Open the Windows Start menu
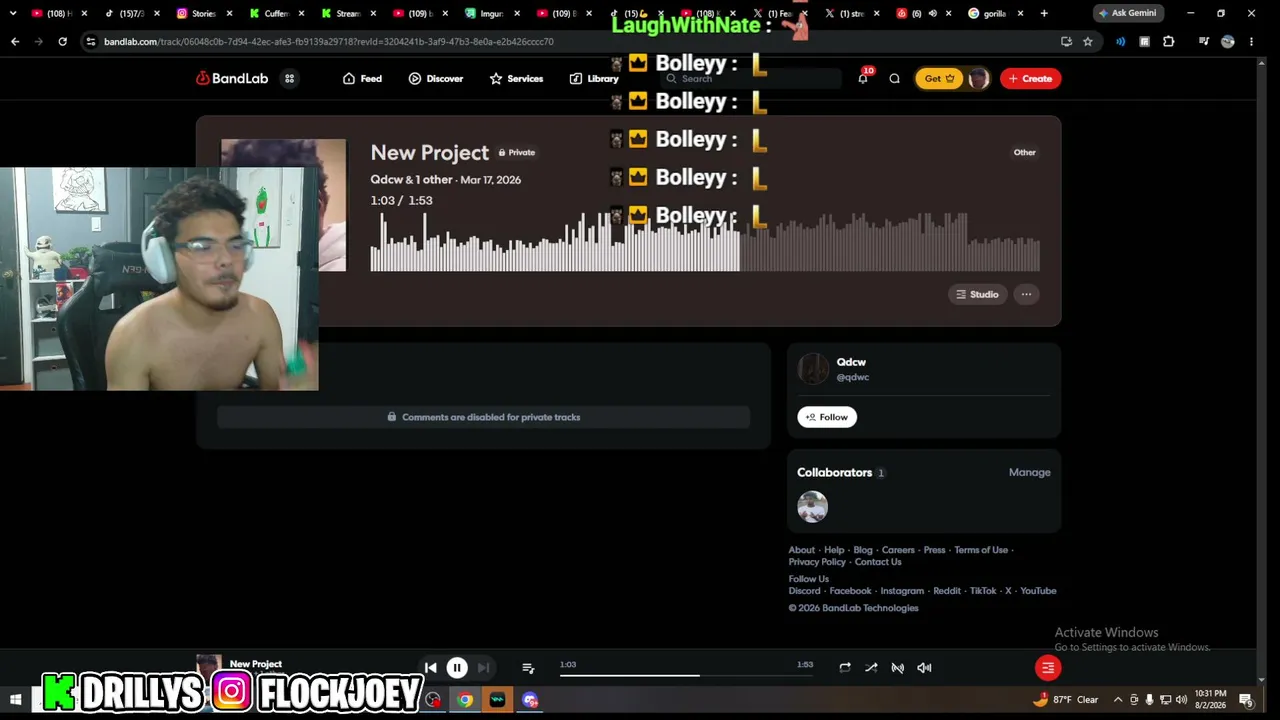This screenshot has width=1280, height=720. pyautogui.click(x=15, y=700)
